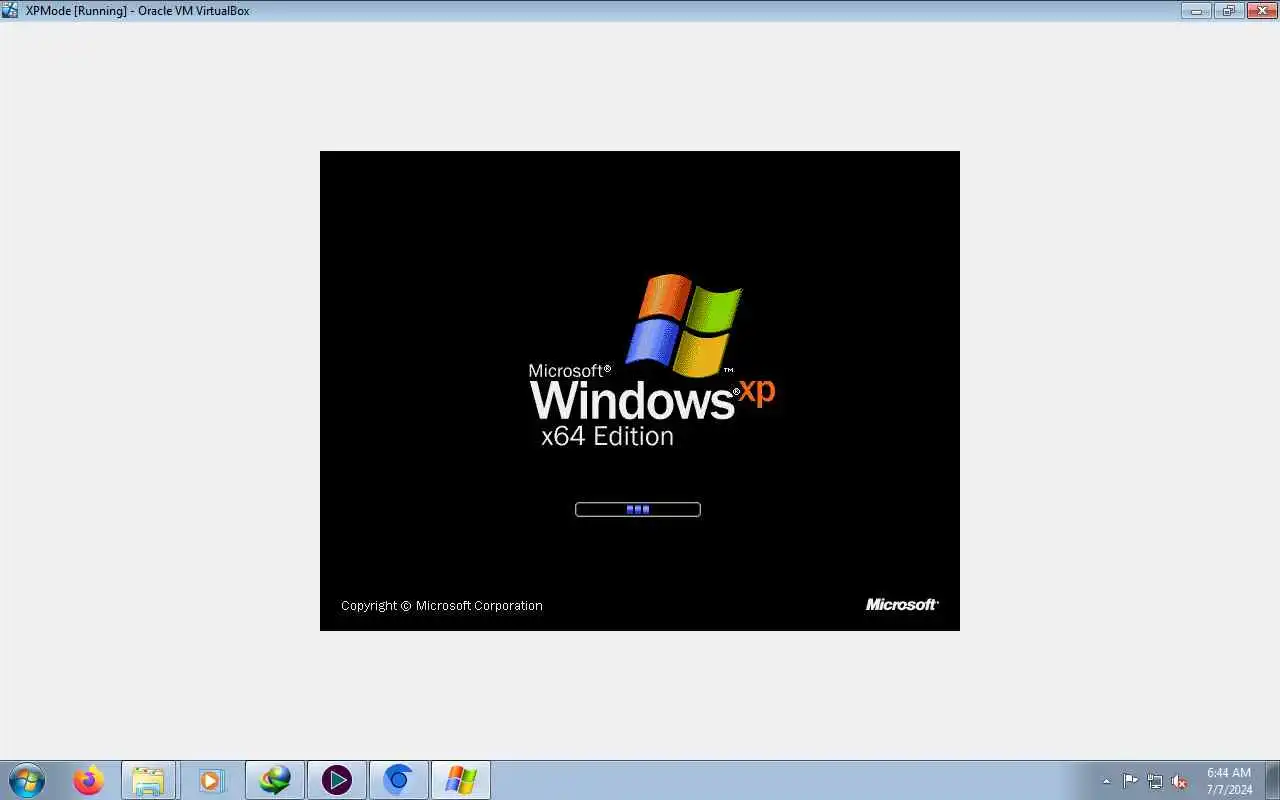The image size is (1280, 800).
Task: Click the XP boot progress bar
Action: coord(638,509)
